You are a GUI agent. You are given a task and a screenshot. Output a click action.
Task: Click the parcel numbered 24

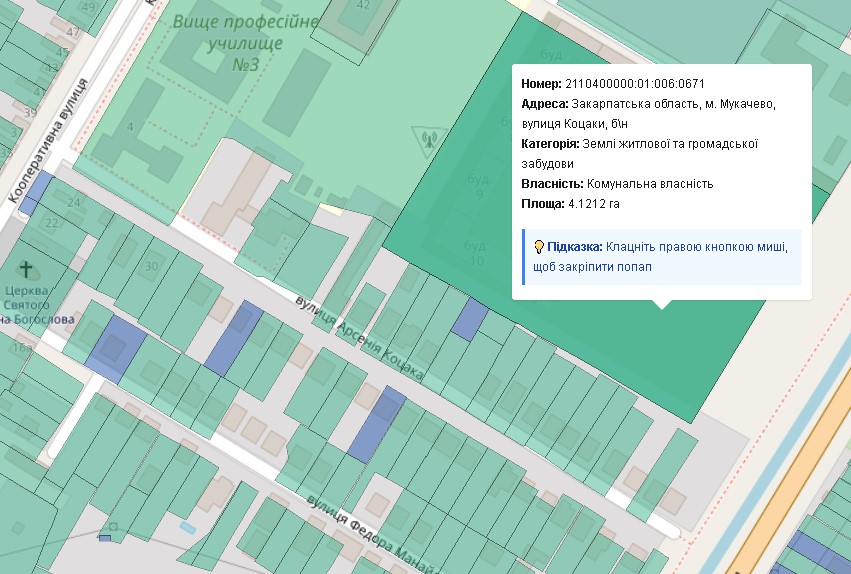pyautogui.click(x=73, y=203)
